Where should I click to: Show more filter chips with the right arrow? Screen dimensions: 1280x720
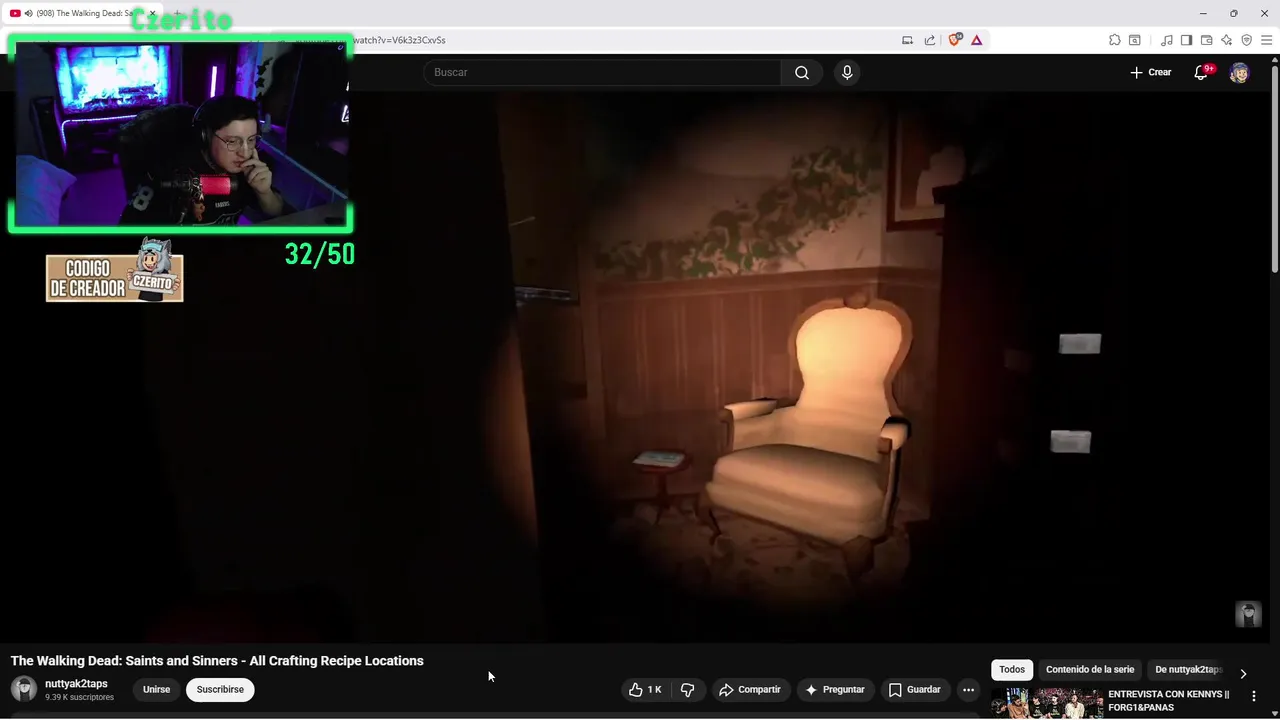1243,674
